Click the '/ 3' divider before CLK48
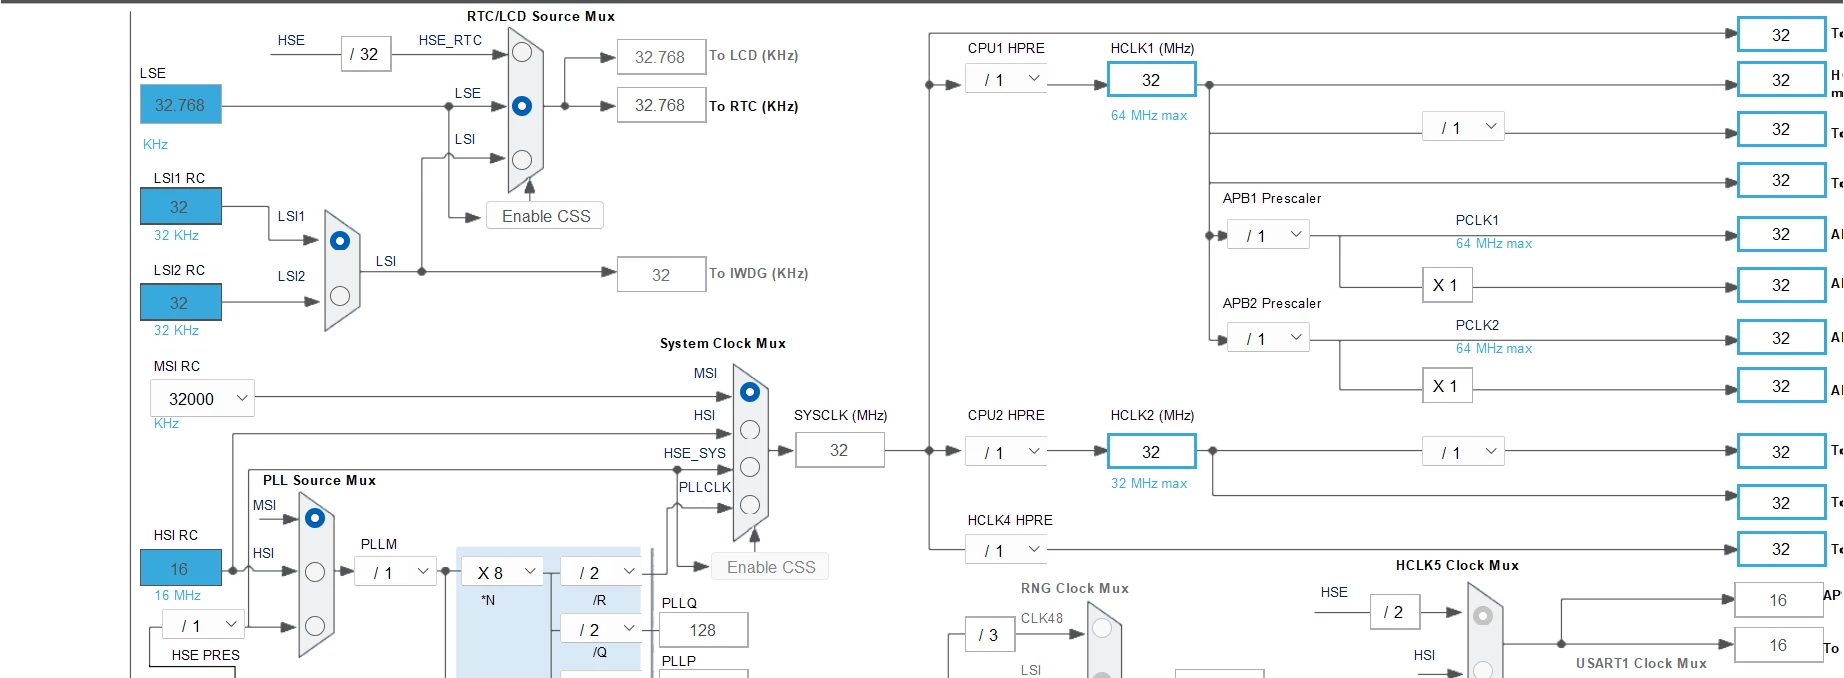 point(989,635)
